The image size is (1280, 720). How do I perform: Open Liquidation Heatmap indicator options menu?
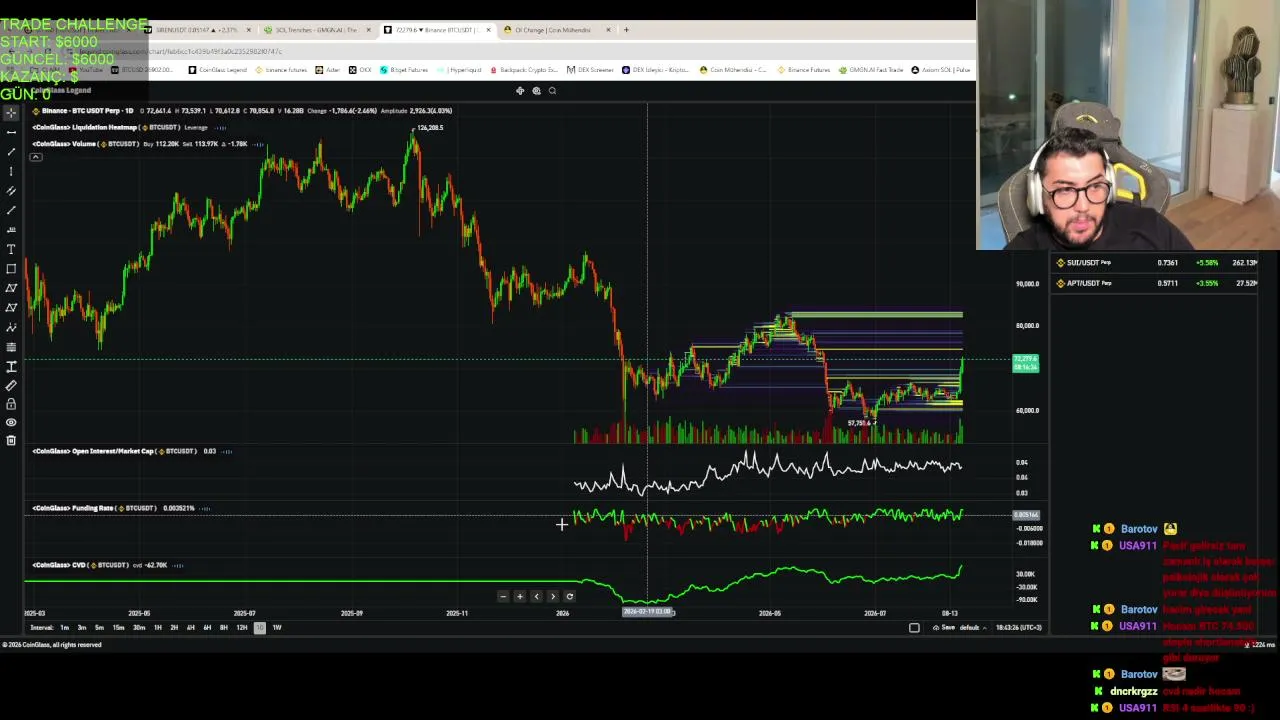click(x=221, y=128)
